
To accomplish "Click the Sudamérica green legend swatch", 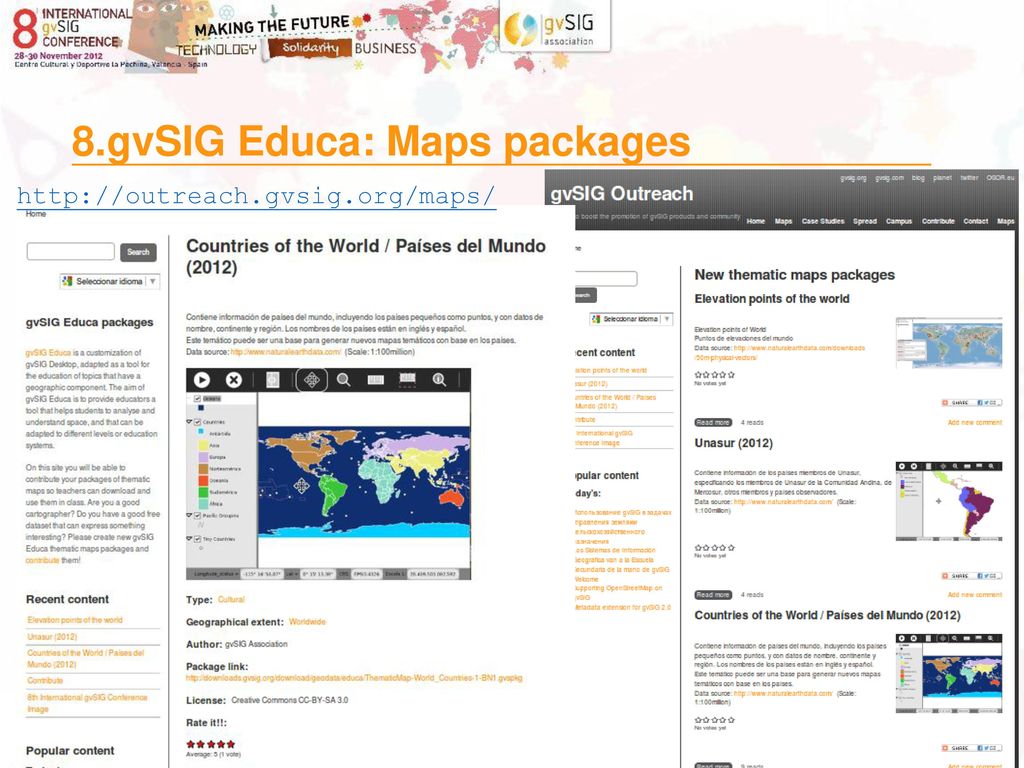I will coord(203,492).
